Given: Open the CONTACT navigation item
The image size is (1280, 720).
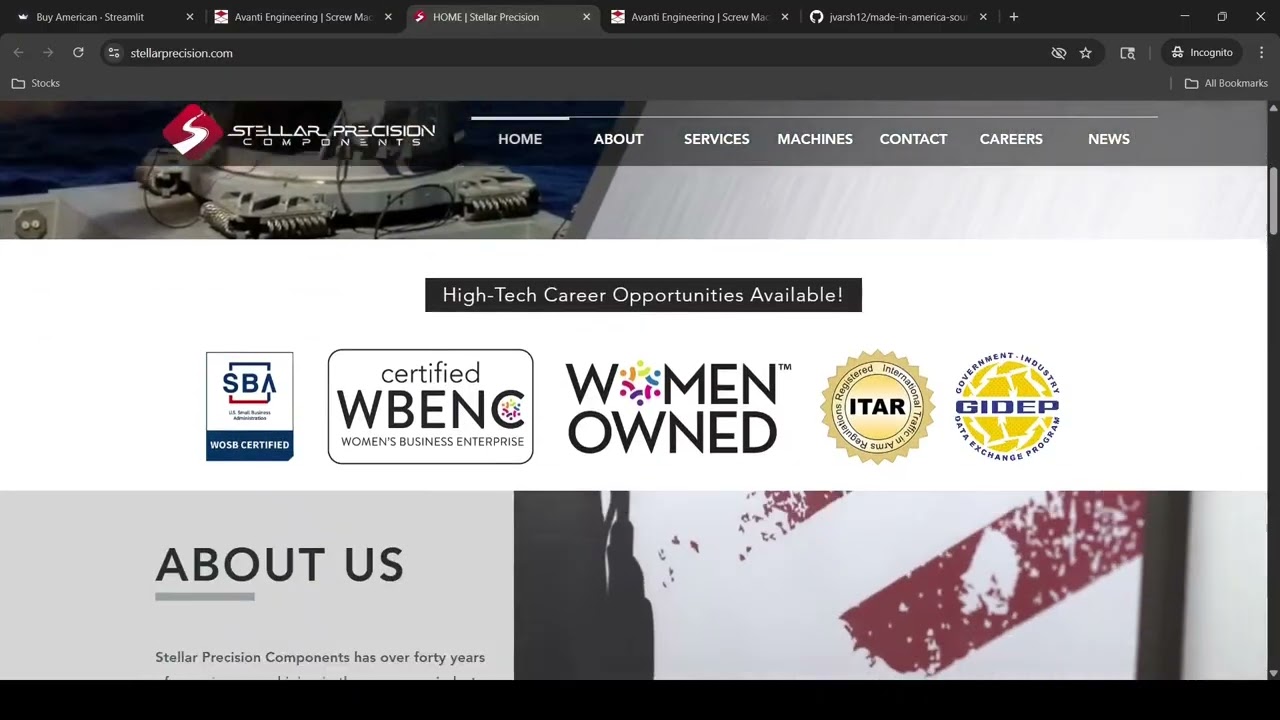Looking at the screenshot, I should (x=913, y=139).
